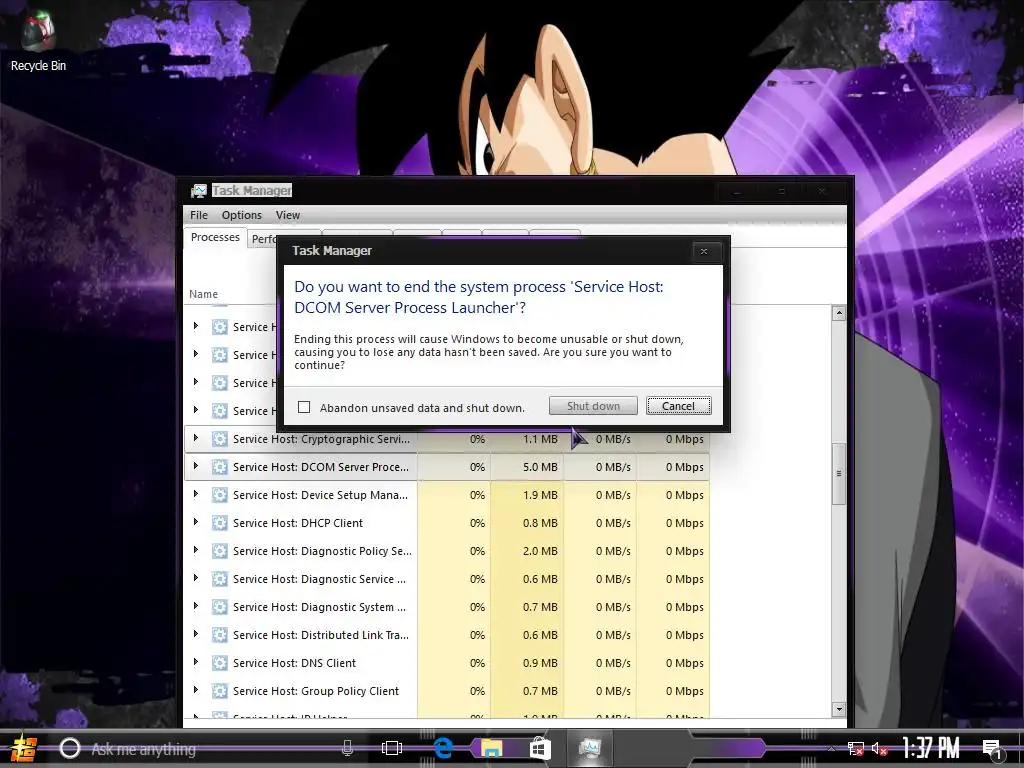Show hidden icons tray chevron
This screenshot has width=1024, height=768.
(831, 748)
